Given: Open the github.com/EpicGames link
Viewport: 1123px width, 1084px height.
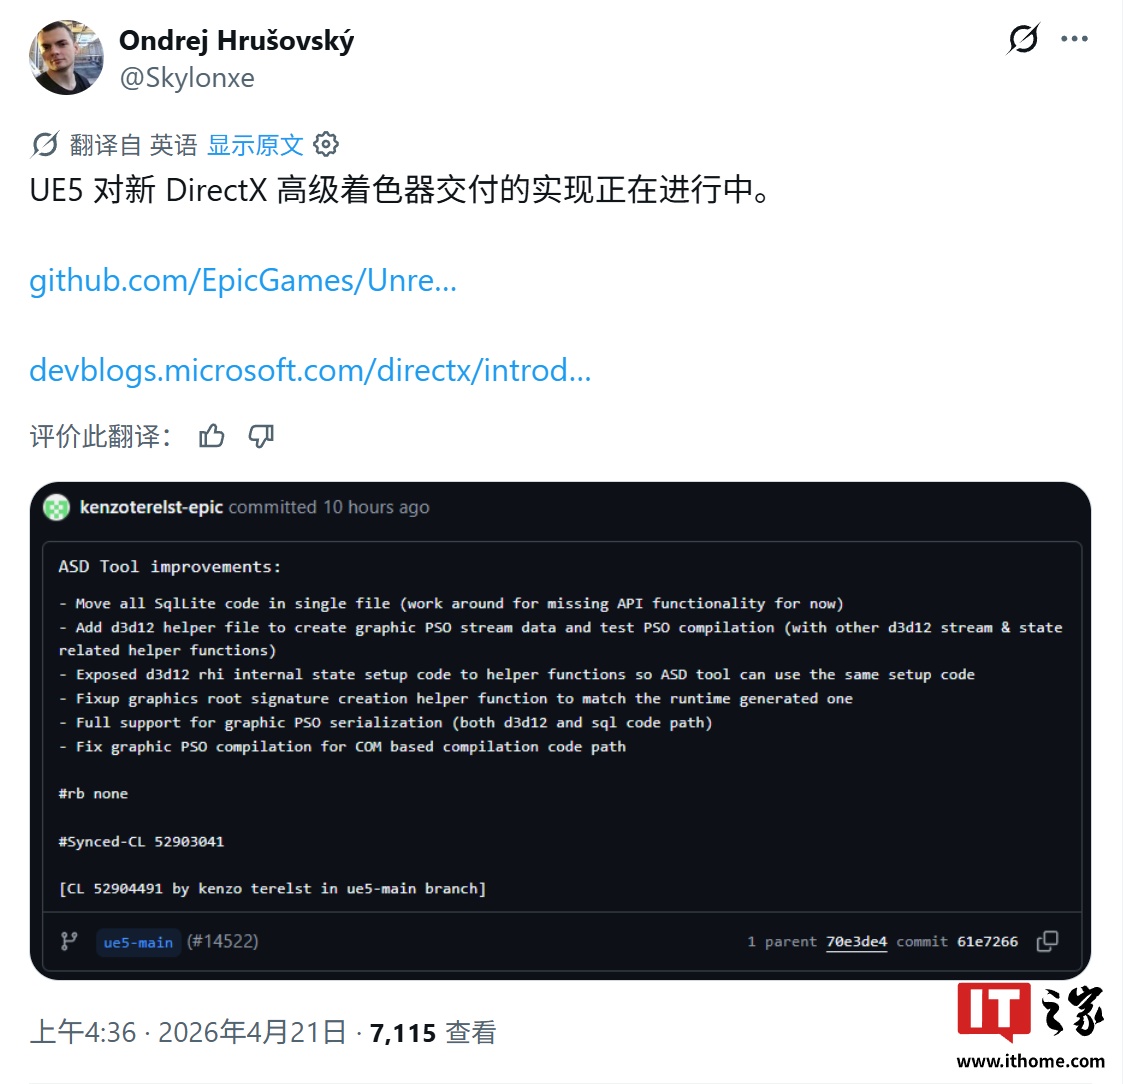Looking at the screenshot, I should 243,280.
